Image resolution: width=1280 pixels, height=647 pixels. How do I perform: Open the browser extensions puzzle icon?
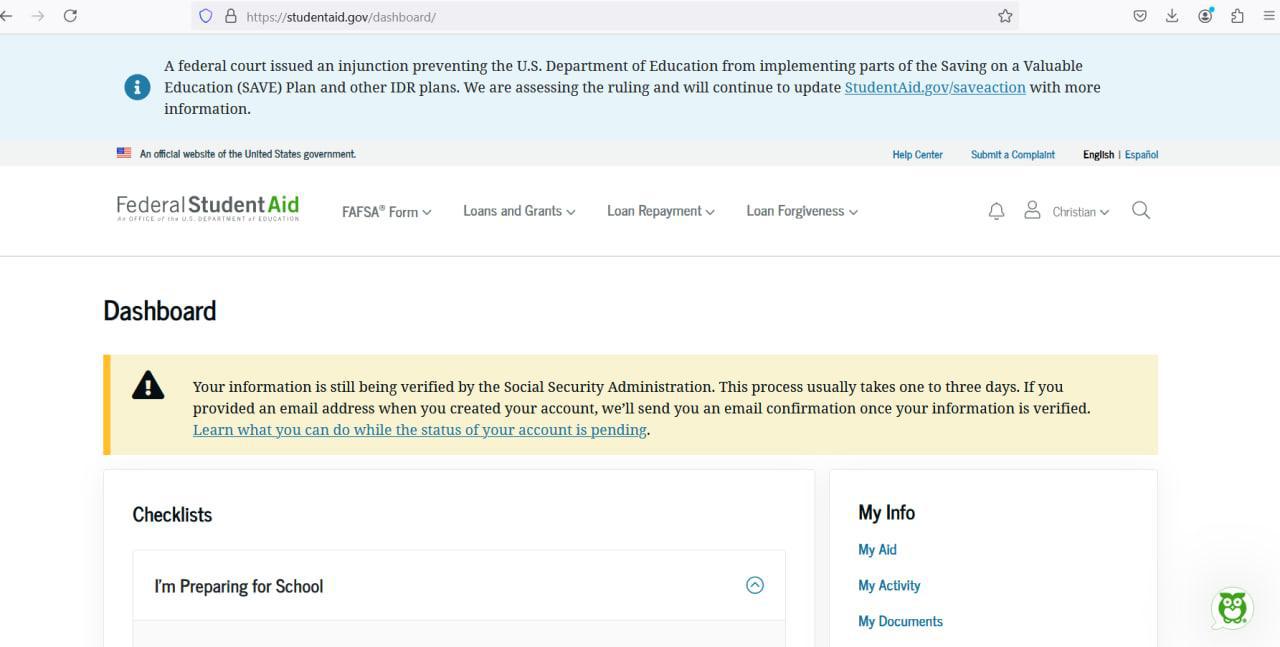click(1237, 16)
